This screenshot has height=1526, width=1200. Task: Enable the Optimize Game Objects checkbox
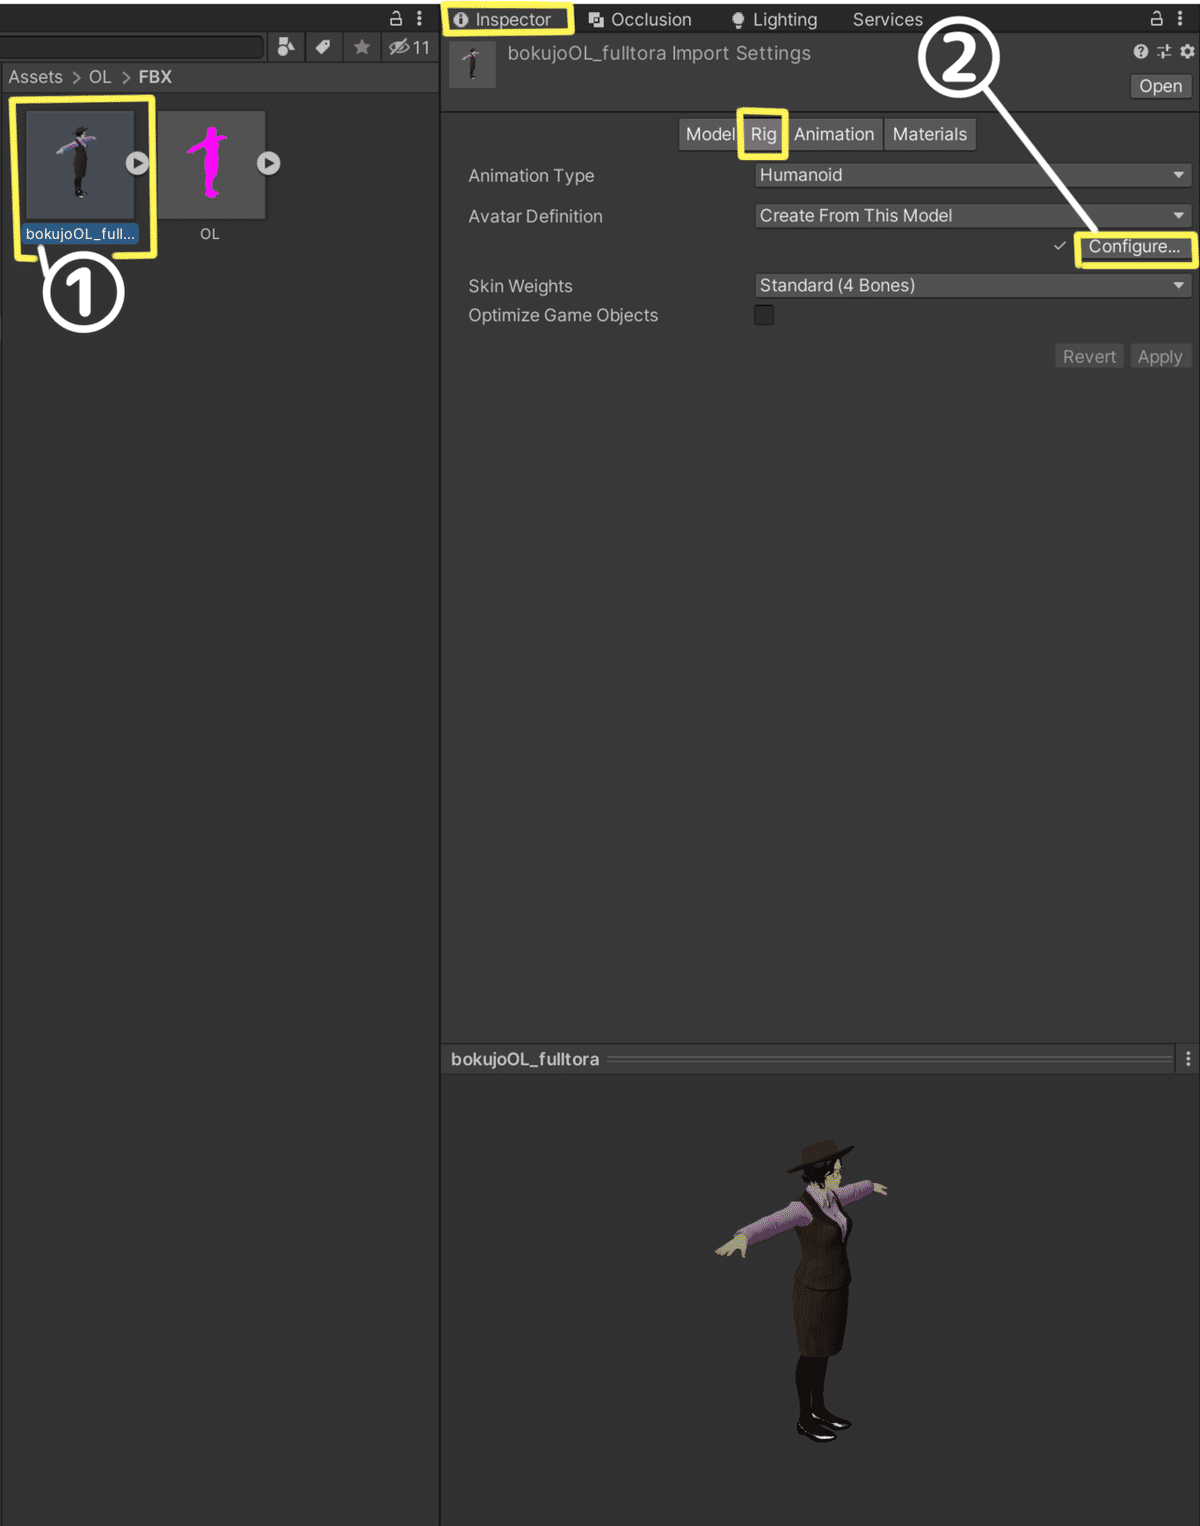tap(763, 315)
